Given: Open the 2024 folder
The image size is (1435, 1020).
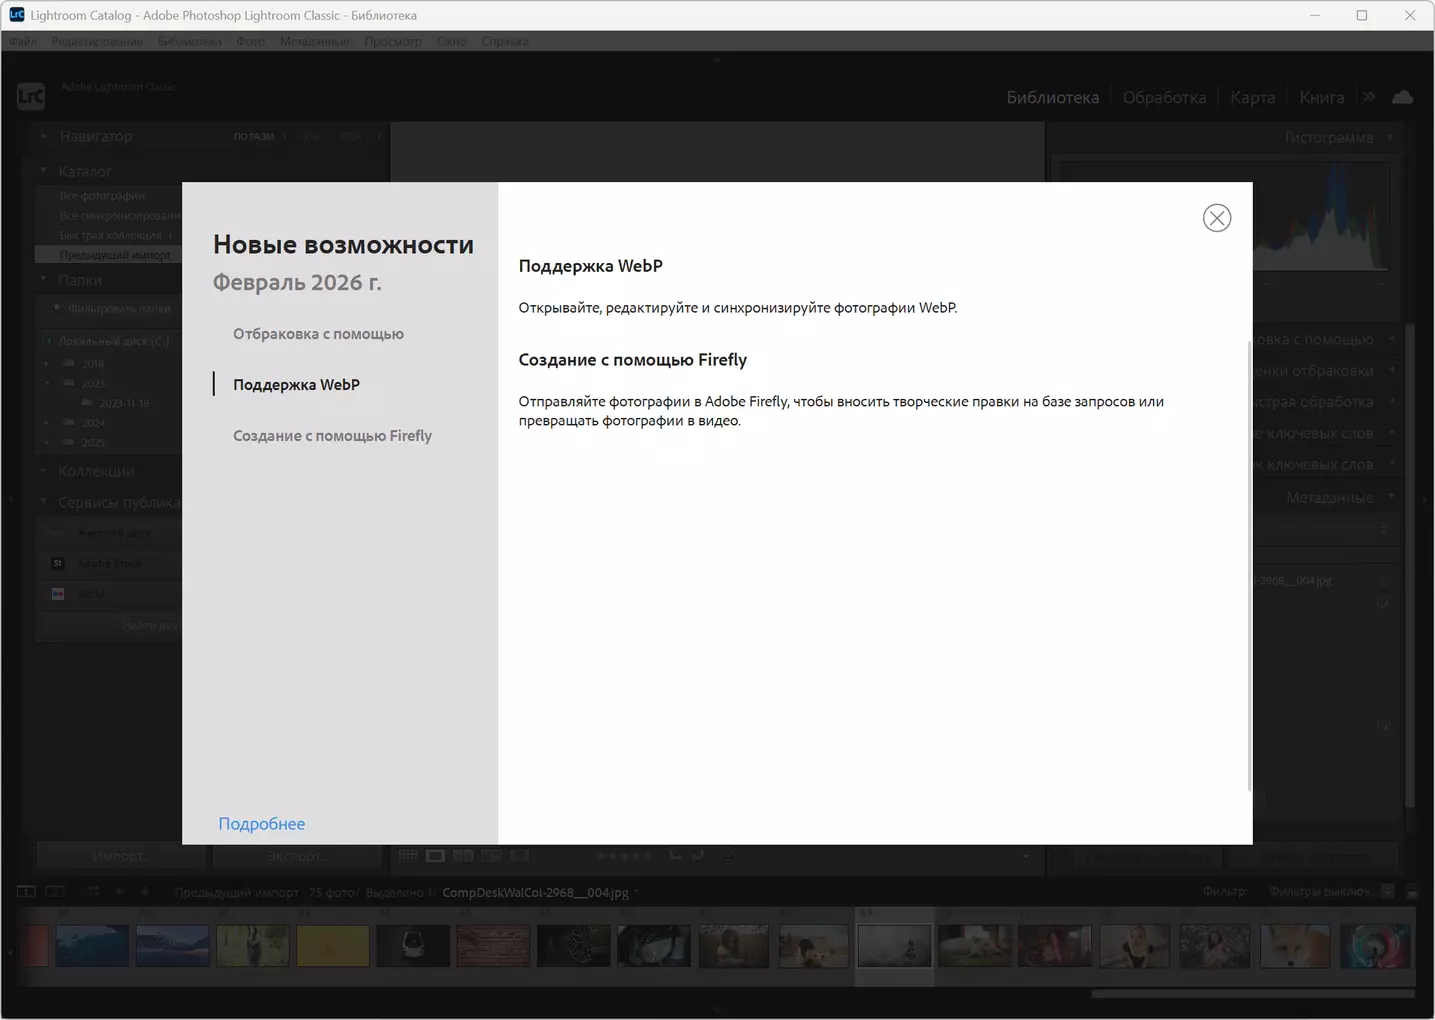Looking at the screenshot, I should point(93,423).
